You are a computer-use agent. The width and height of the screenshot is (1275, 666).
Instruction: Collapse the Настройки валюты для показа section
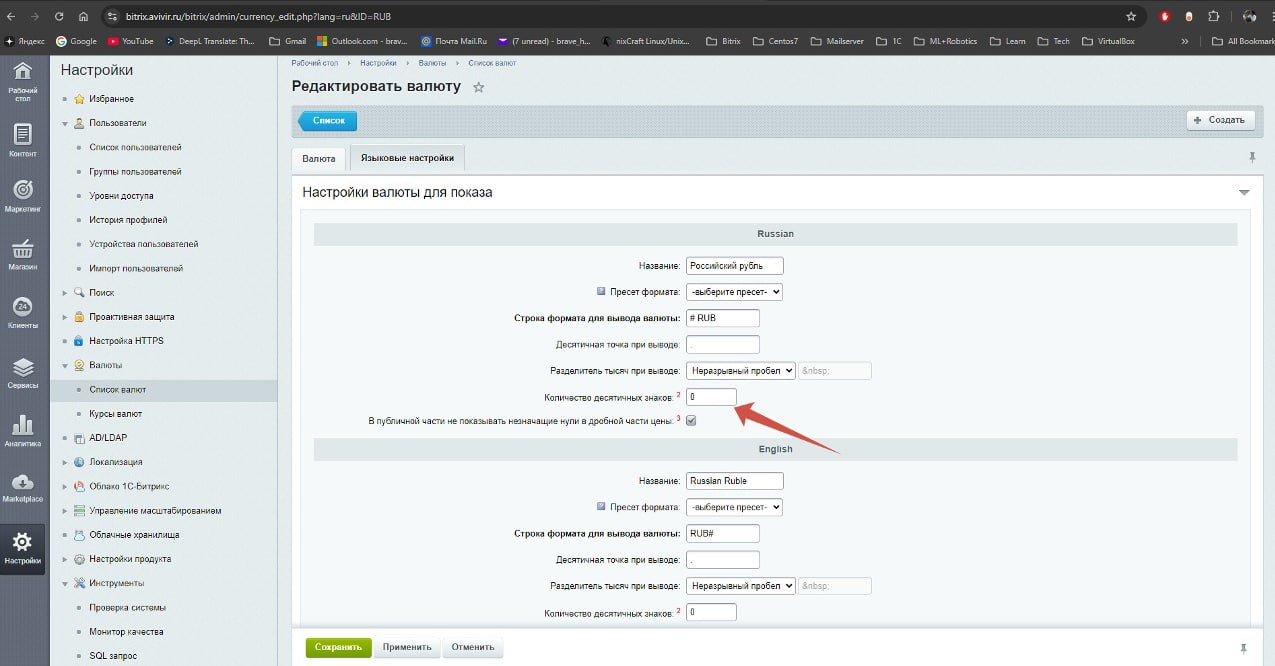[1244, 192]
